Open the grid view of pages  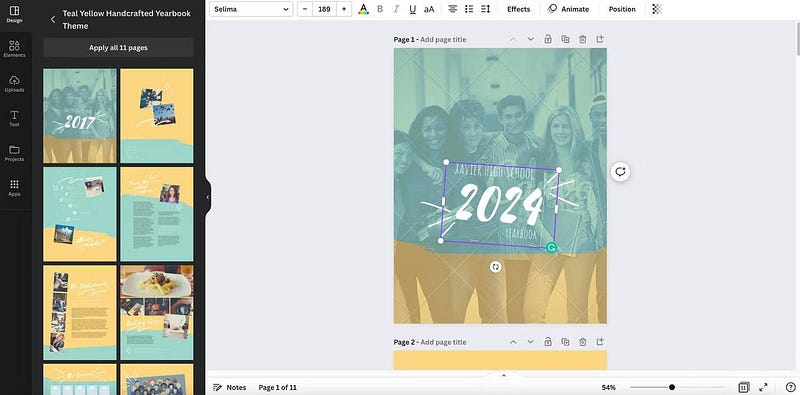[x=743, y=387]
